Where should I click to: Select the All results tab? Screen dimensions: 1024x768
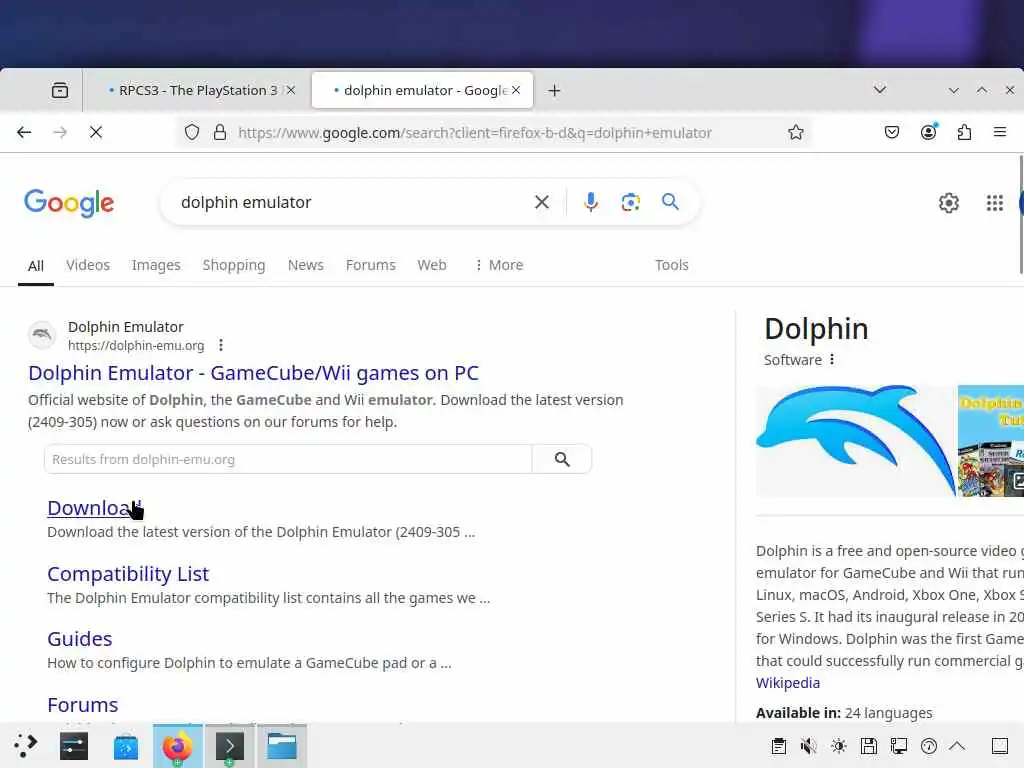[x=36, y=266]
